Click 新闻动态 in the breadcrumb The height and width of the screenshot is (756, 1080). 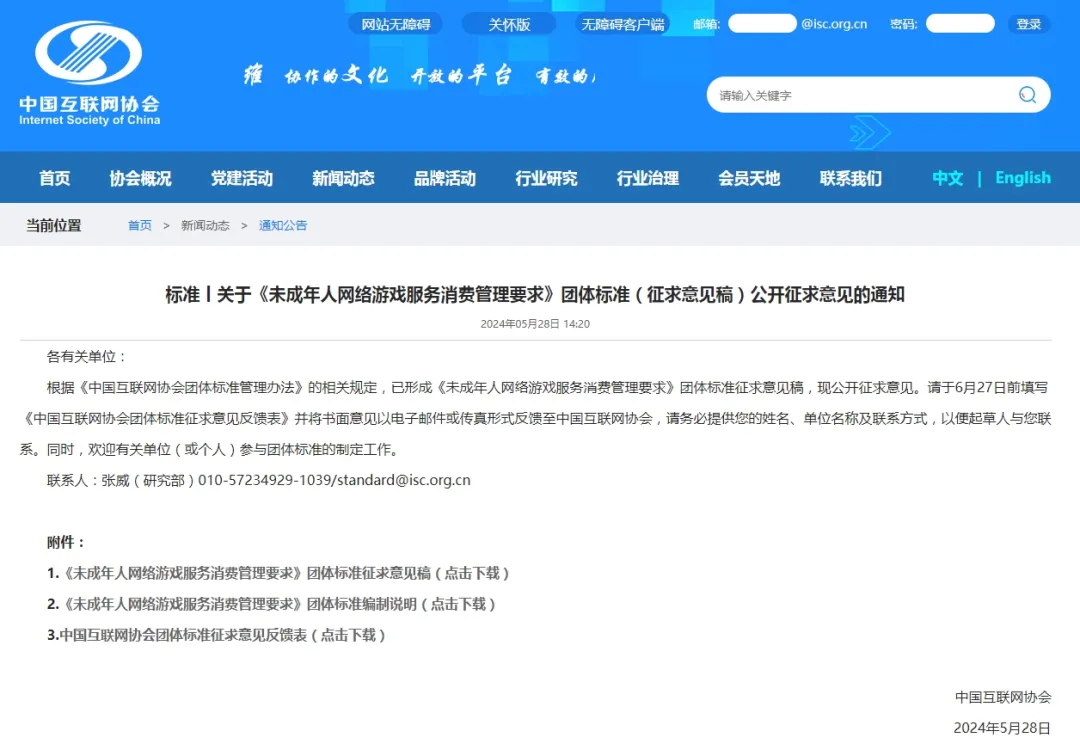pyautogui.click(x=205, y=225)
